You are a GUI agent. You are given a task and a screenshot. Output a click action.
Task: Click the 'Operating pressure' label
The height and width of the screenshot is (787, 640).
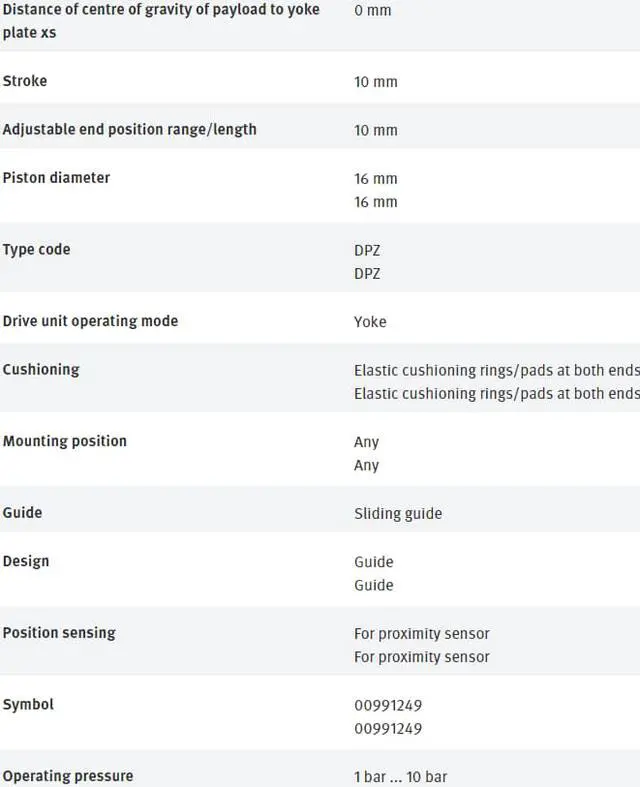68,776
